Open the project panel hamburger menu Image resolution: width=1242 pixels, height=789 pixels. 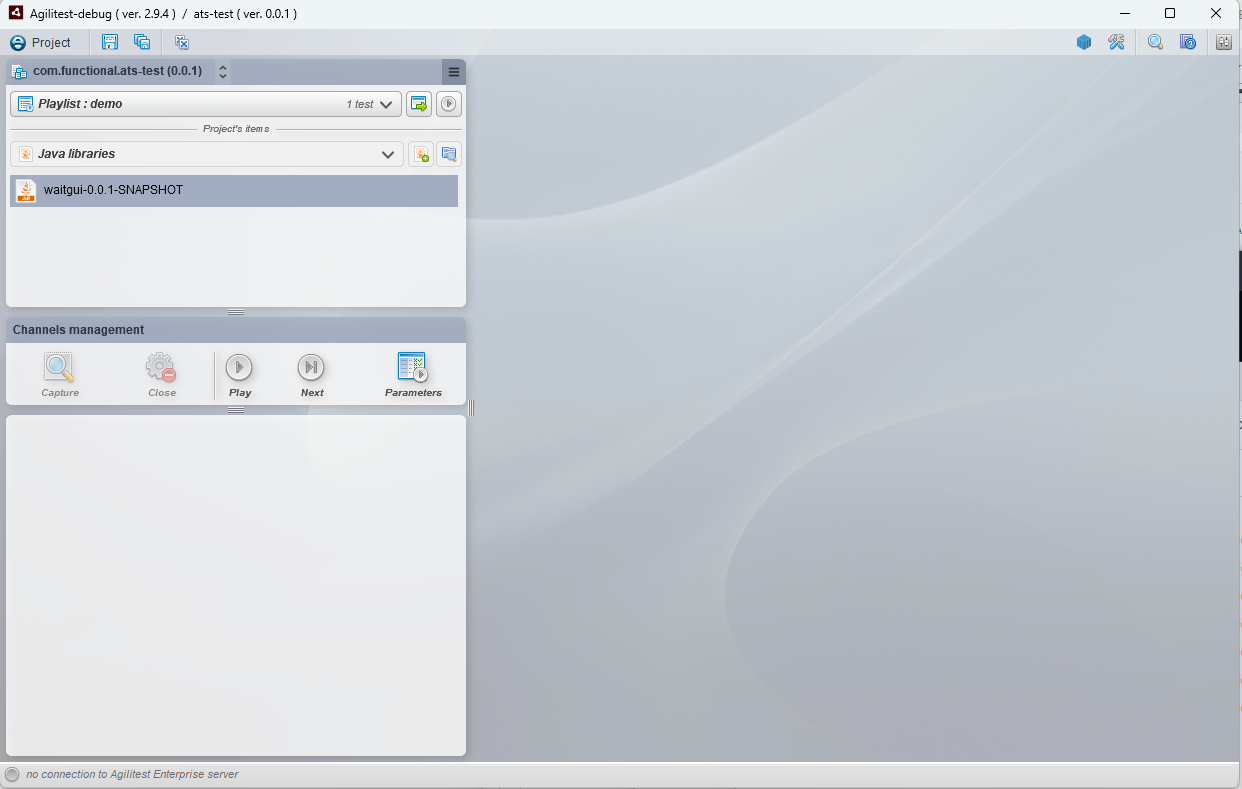click(454, 72)
